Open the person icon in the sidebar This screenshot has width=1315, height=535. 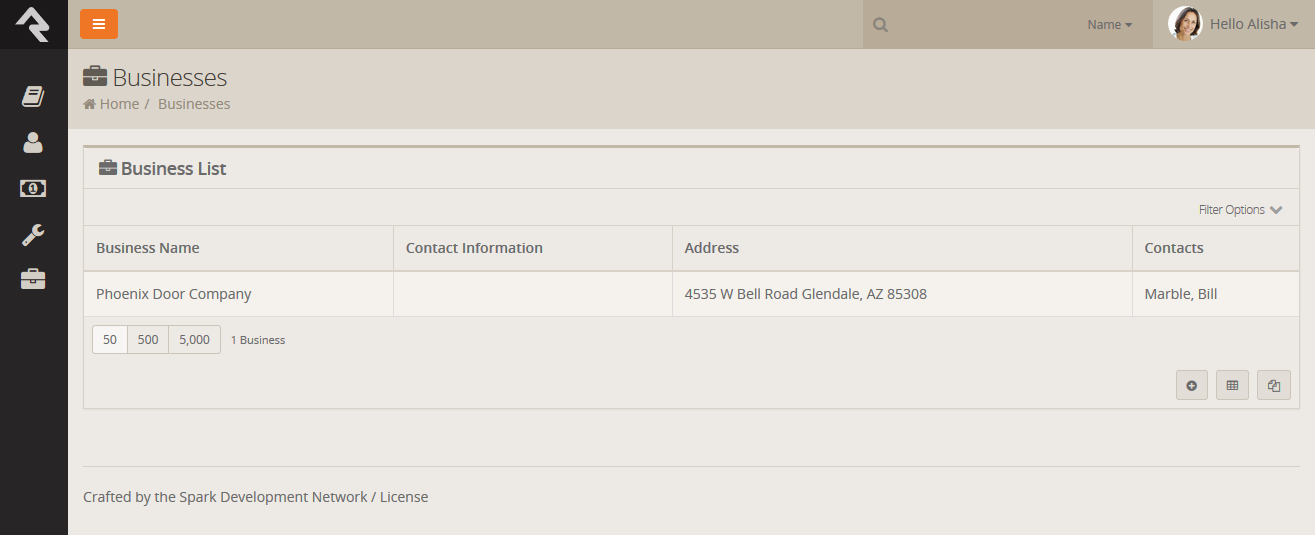click(x=33, y=143)
